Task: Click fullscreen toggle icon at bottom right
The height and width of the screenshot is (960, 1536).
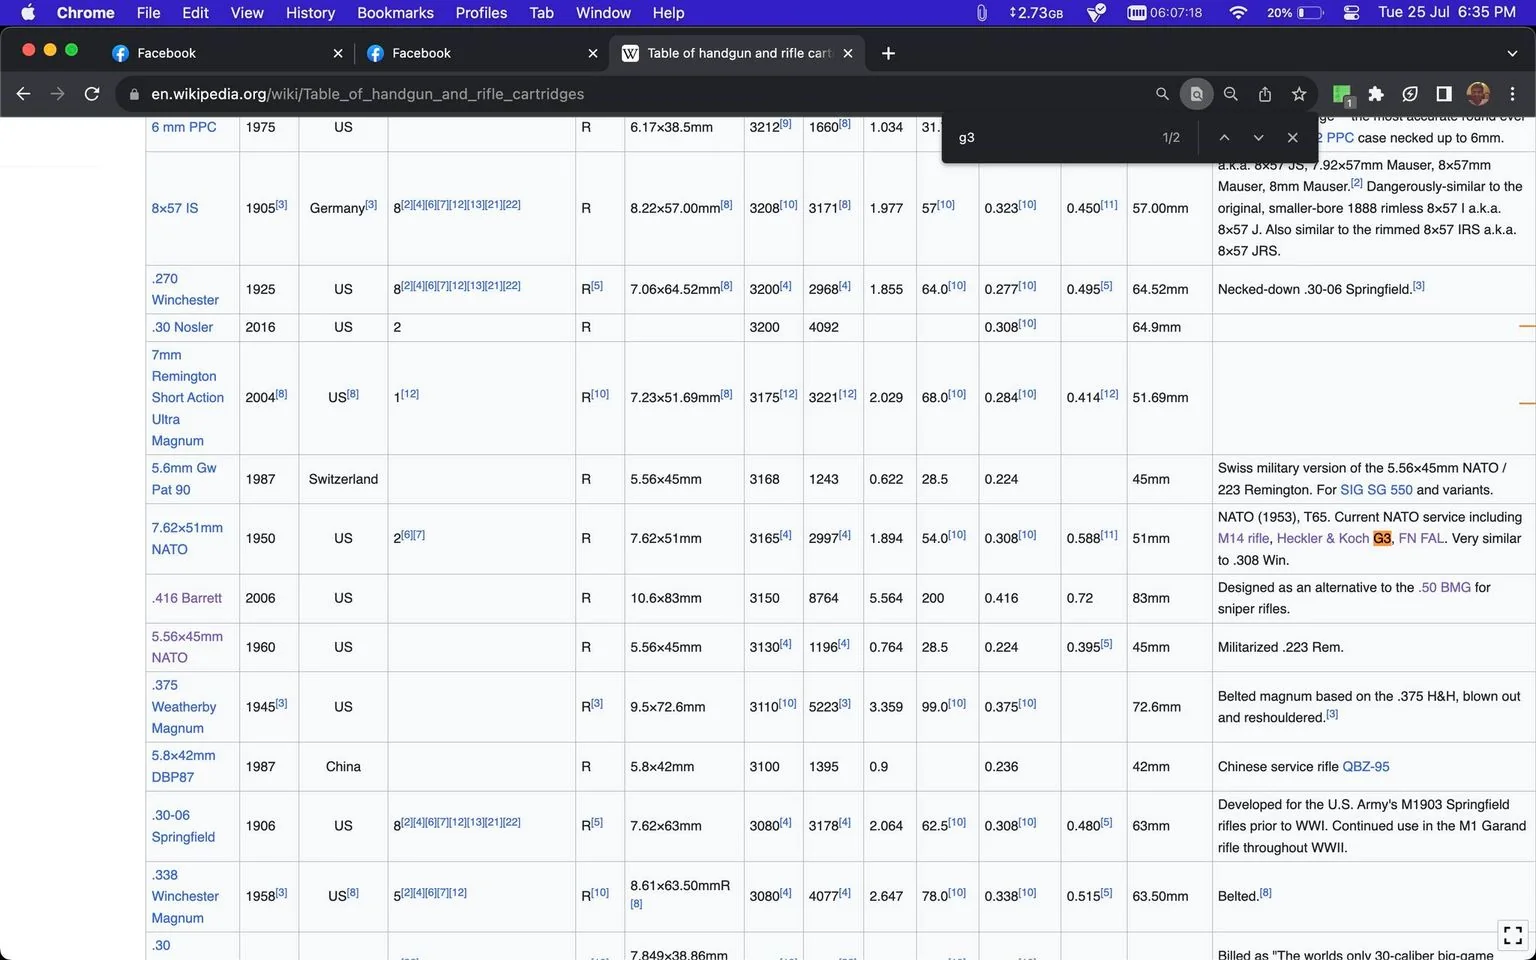Action: 1513,935
